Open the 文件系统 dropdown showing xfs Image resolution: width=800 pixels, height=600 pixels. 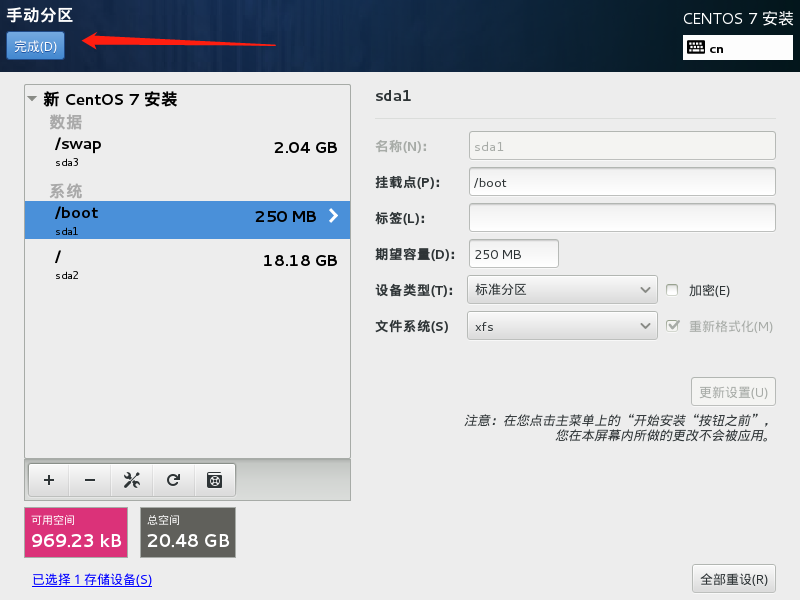tap(562, 326)
